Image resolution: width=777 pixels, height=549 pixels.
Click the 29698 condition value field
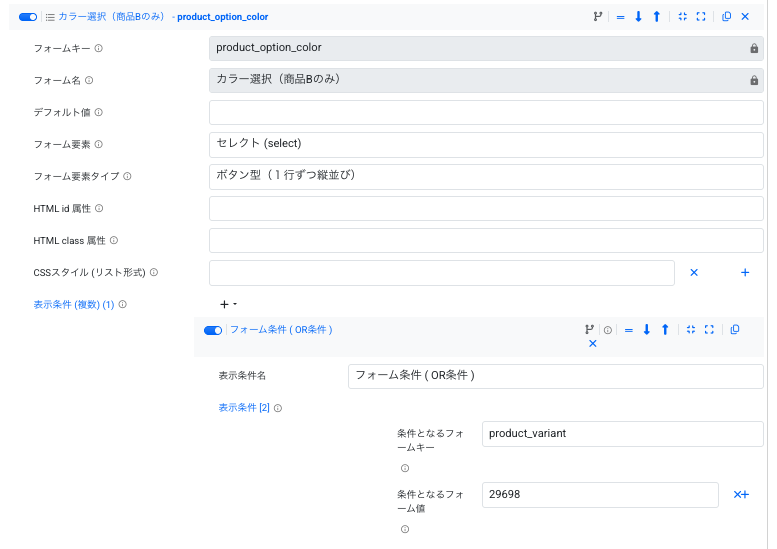(x=600, y=495)
